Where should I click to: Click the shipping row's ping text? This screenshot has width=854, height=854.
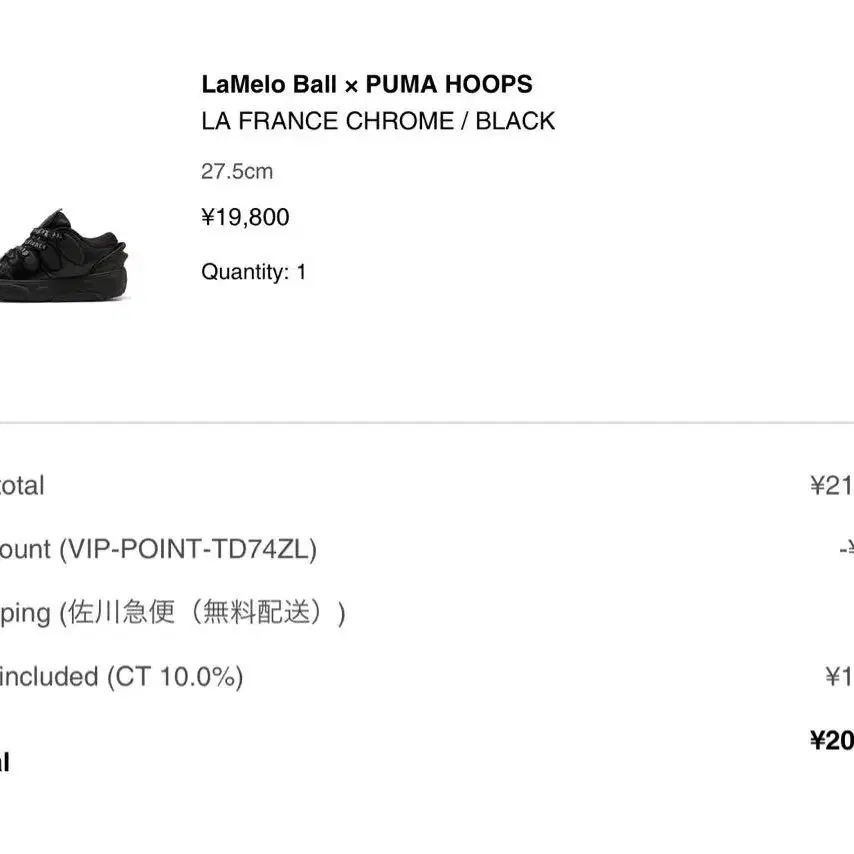[x=26, y=614]
